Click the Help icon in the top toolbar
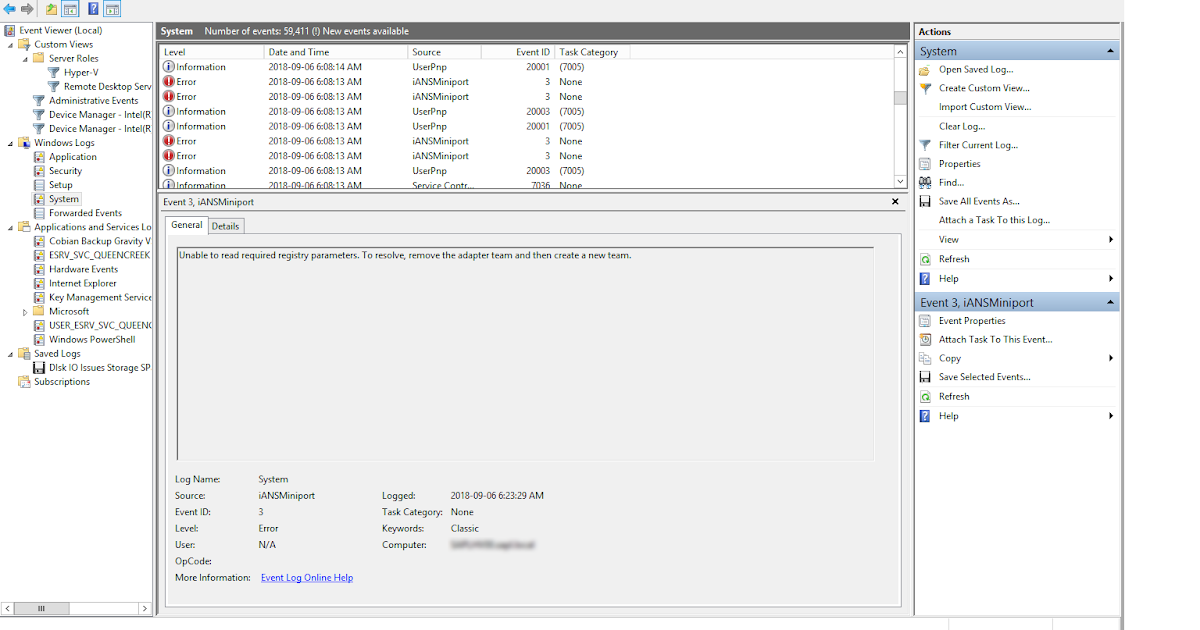1200x630 pixels. click(x=92, y=8)
